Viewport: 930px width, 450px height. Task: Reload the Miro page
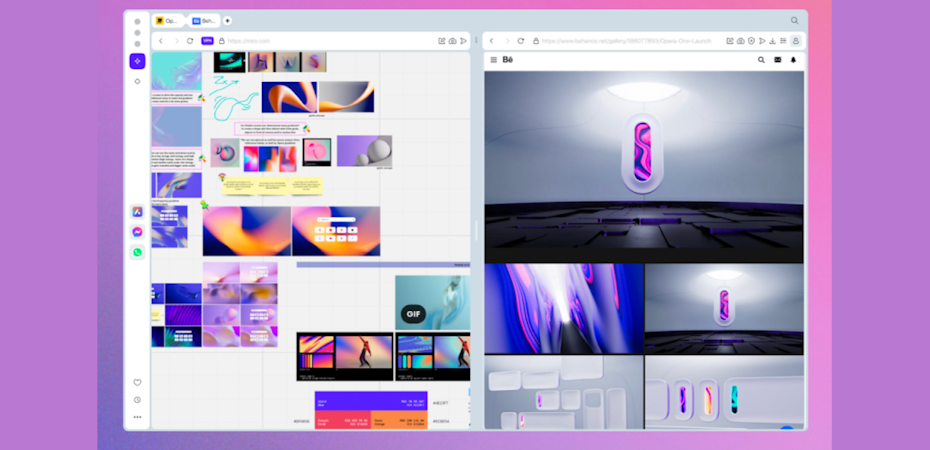point(190,41)
